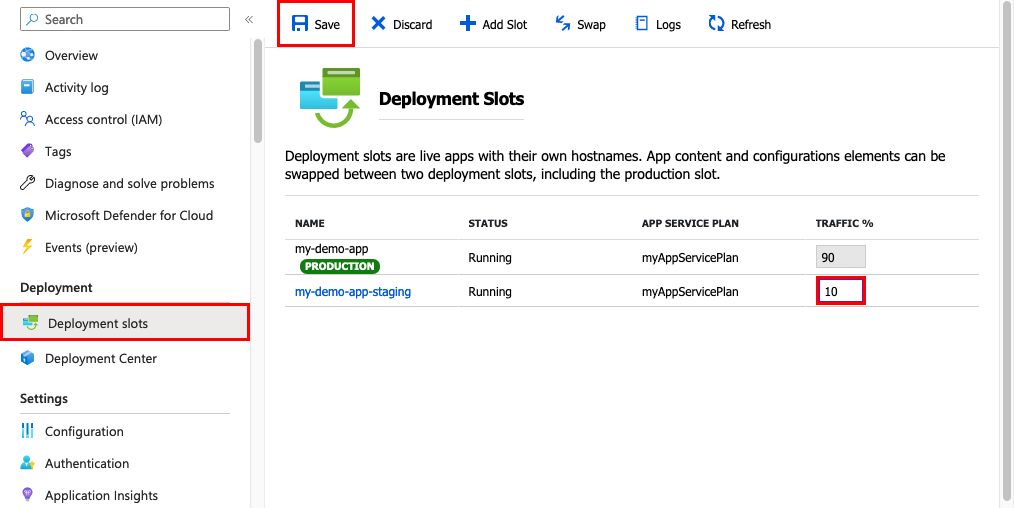Viewport: 1014px width, 508px height.
Task: Click the sidebar Search box
Action: pyautogui.click(x=125, y=19)
